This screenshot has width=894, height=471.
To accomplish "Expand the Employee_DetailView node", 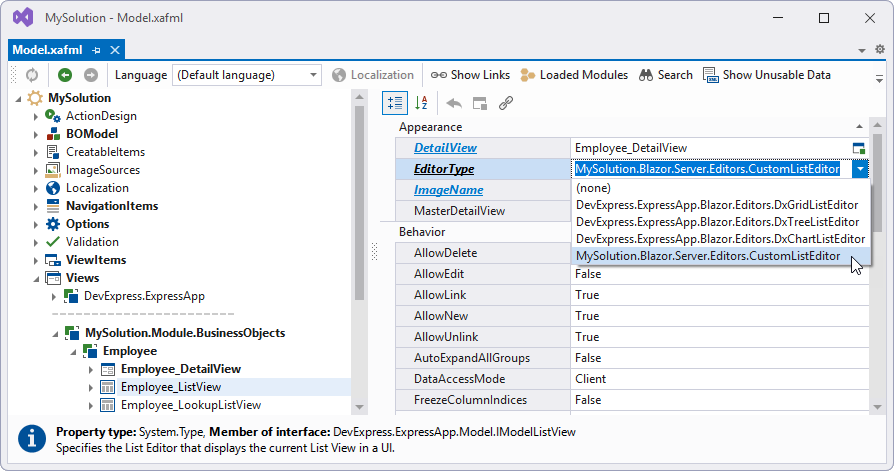I will 91,370.
